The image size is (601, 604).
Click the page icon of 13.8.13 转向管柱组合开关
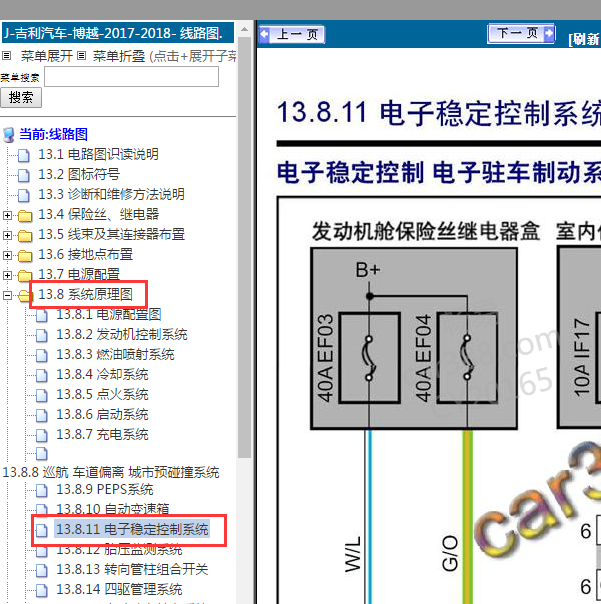coord(42,570)
